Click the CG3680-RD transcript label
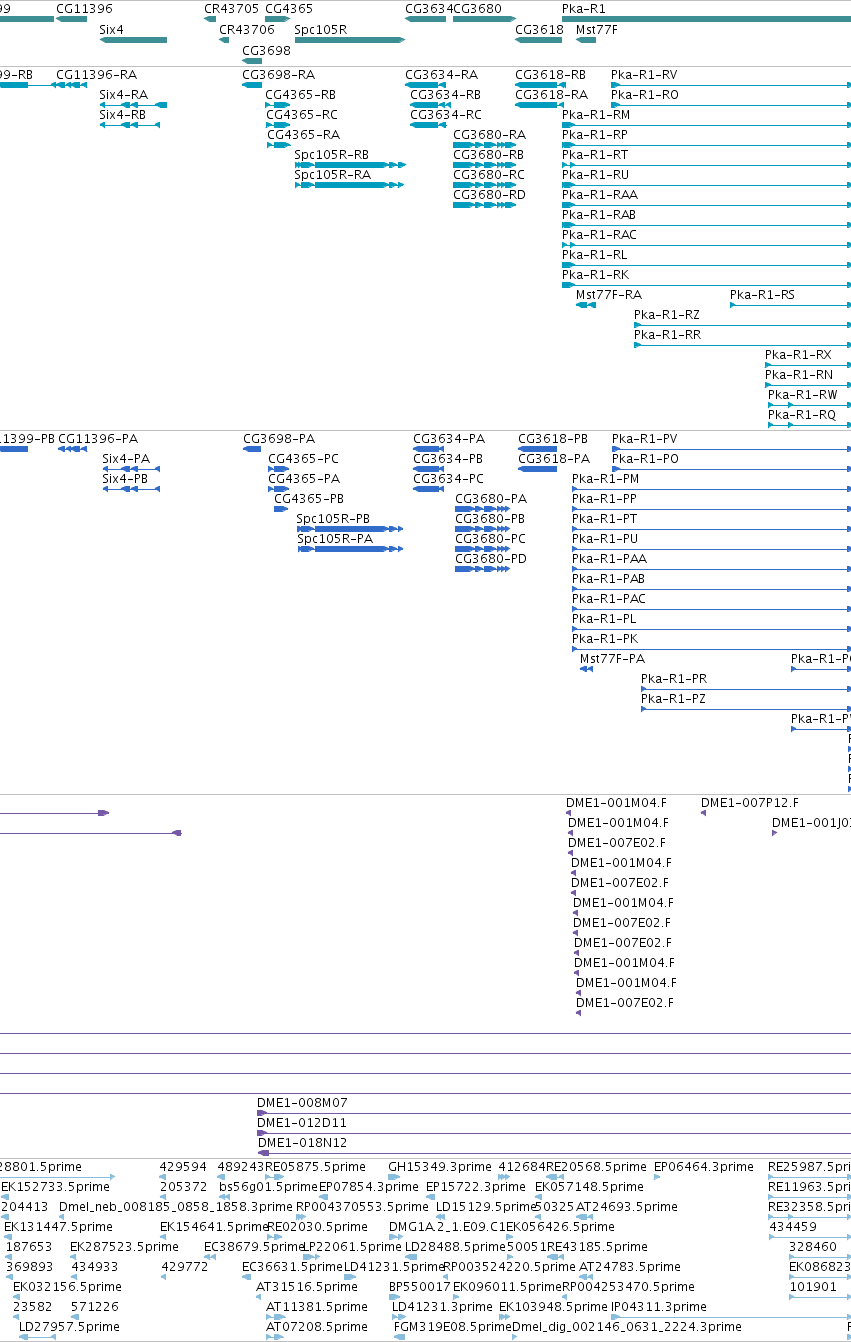851x1342 pixels. (x=489, y=194)
